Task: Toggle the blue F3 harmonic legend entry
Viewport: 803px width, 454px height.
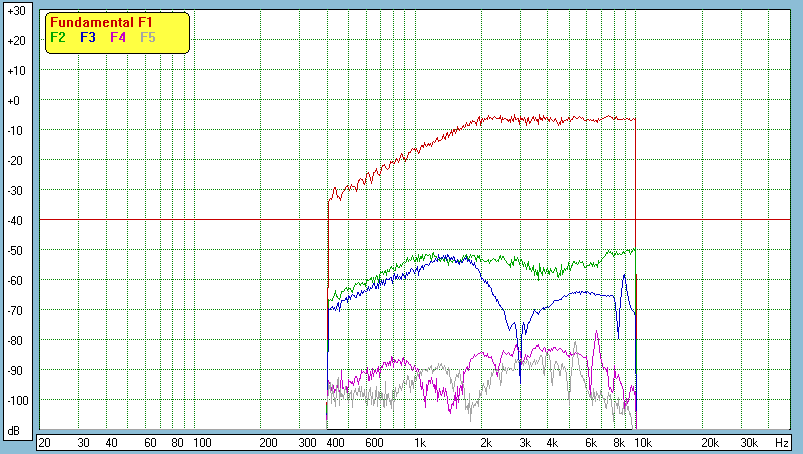Action: [88, 37]
